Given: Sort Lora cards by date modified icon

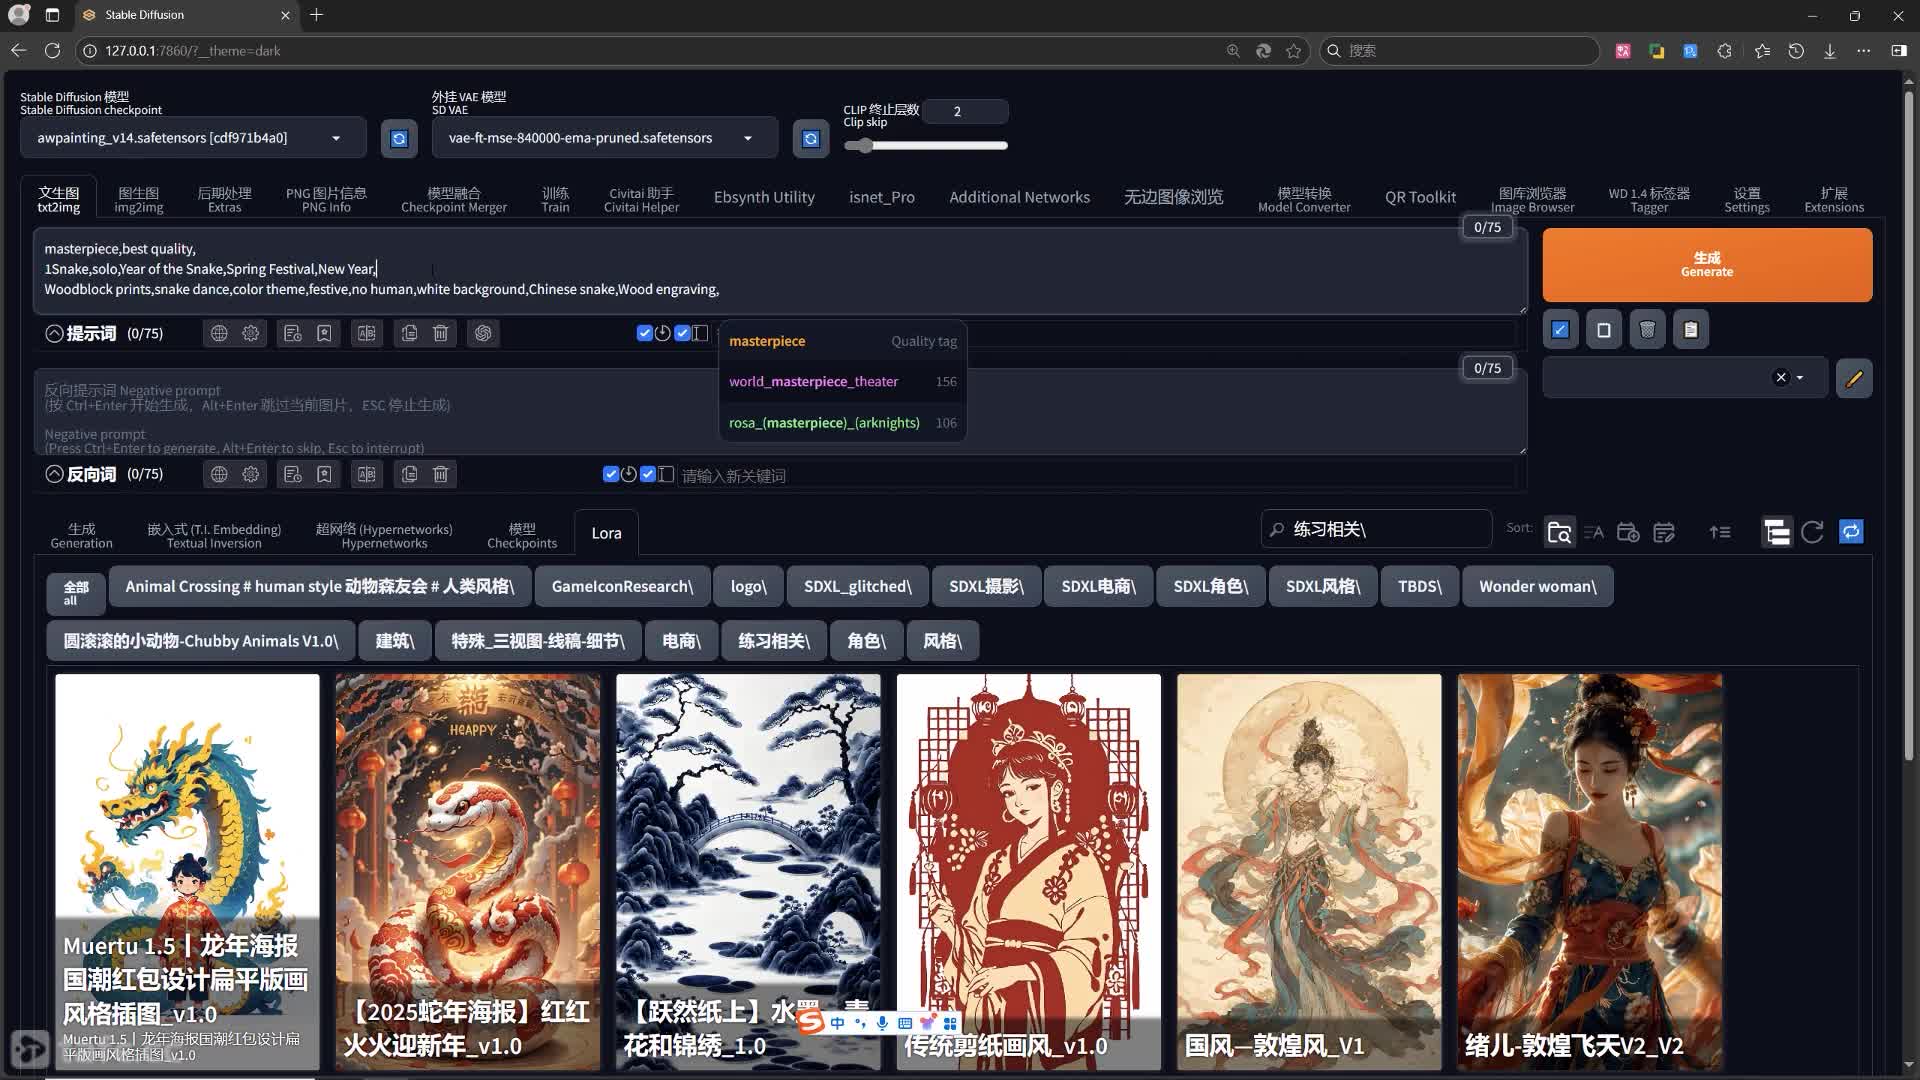Looking at the screenshot, I should pos(1664,532).
